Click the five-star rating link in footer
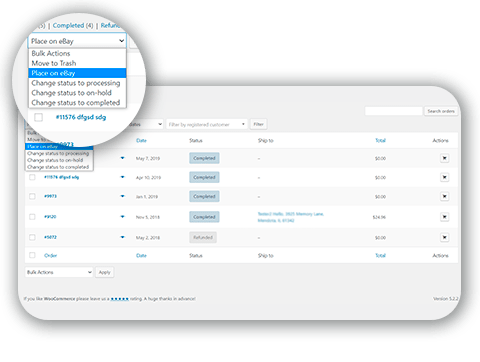The width and height of the screenshot is (480, 362). (120, 299)
